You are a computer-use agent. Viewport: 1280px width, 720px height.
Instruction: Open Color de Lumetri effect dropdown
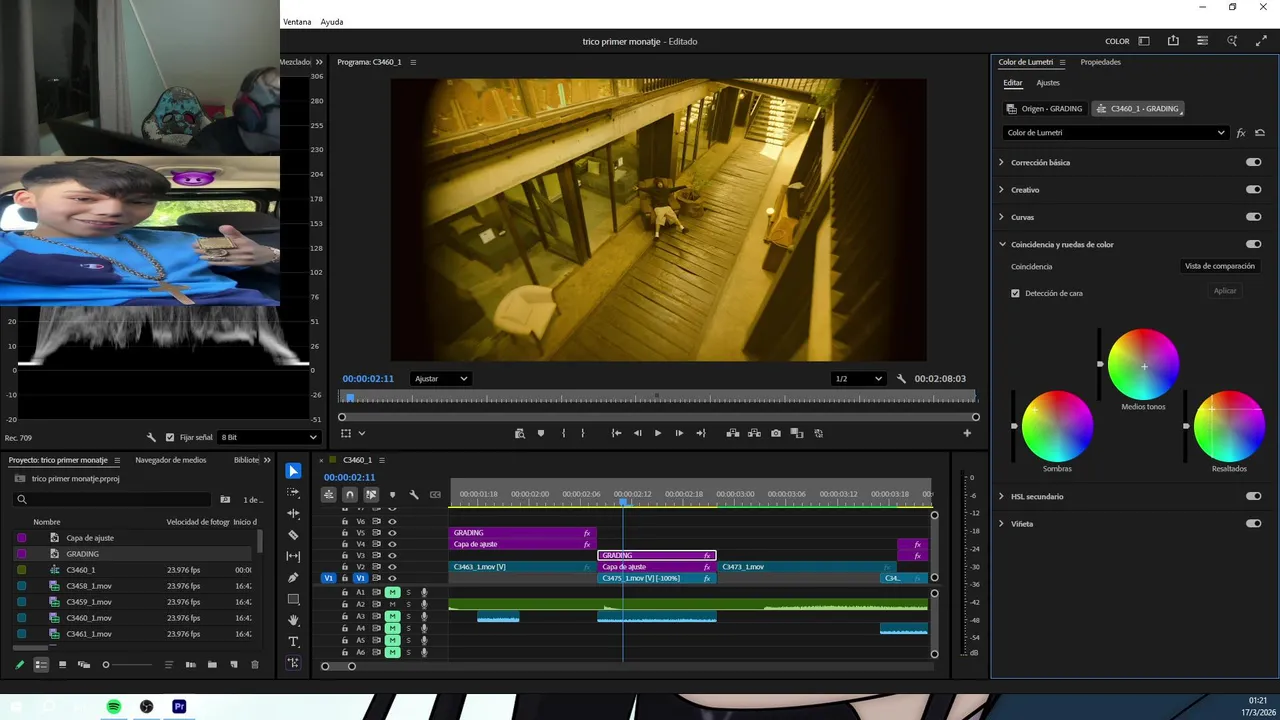point(1115,132)
